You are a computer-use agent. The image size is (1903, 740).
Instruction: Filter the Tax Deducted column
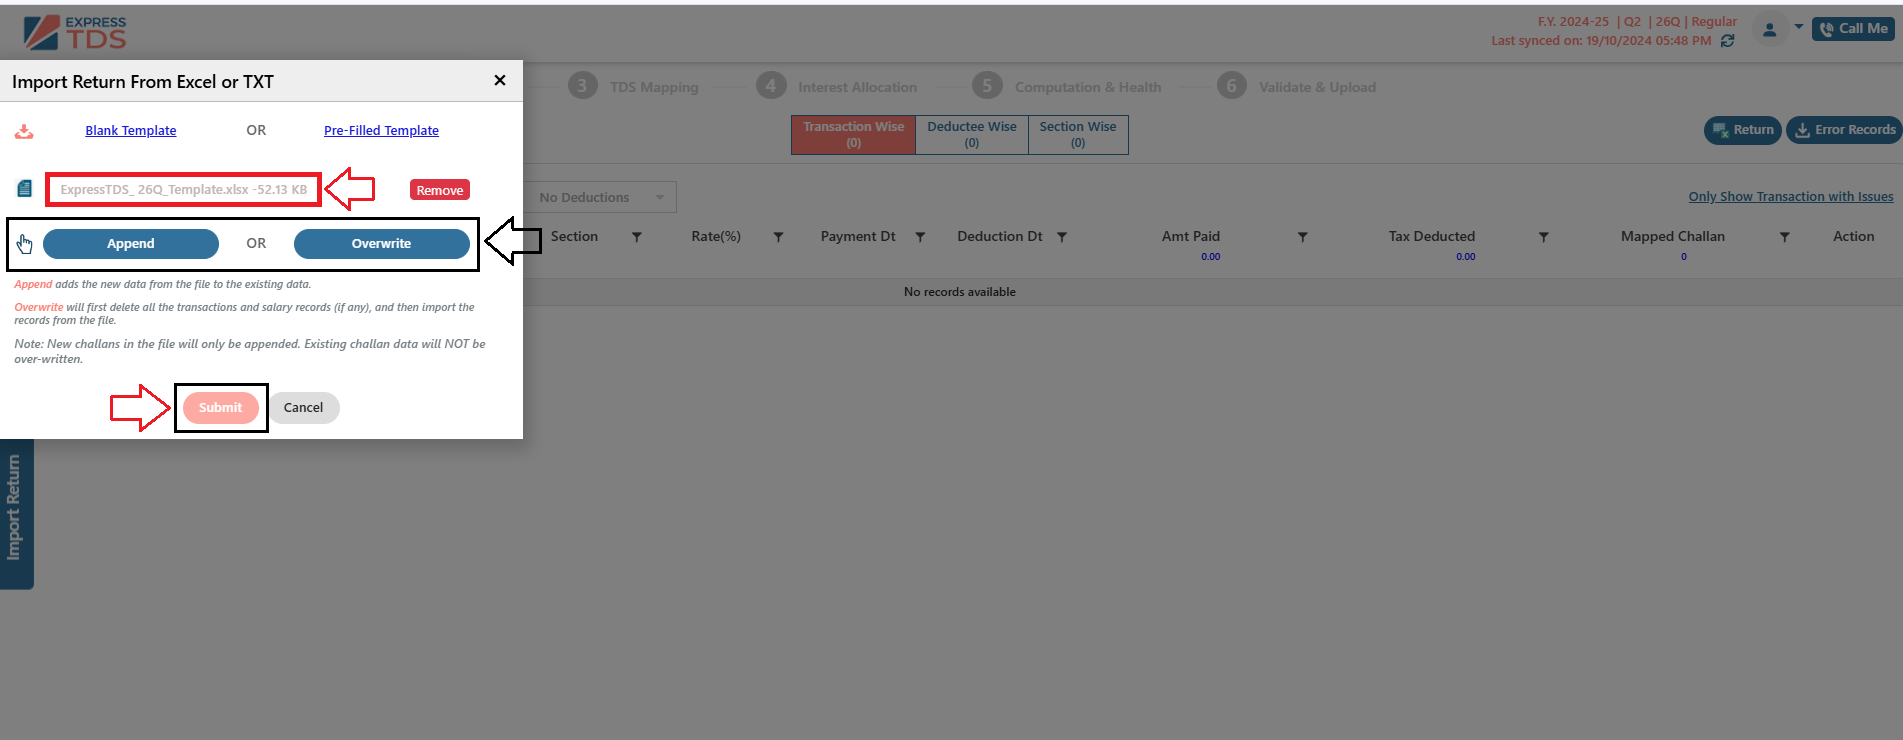click(x=1543, y=237)
